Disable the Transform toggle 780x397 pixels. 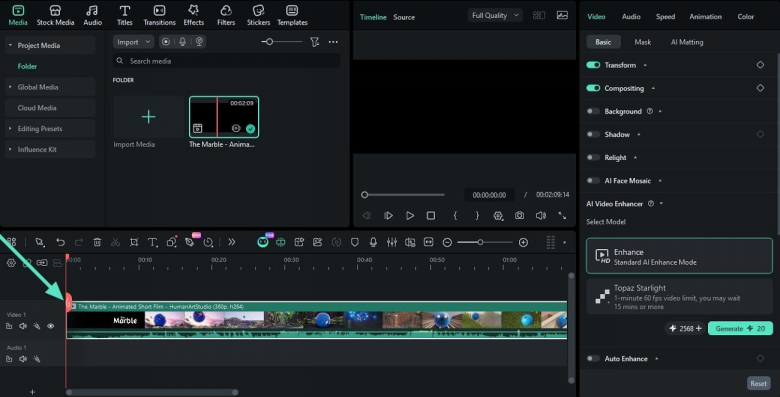[x=593, y=65]
